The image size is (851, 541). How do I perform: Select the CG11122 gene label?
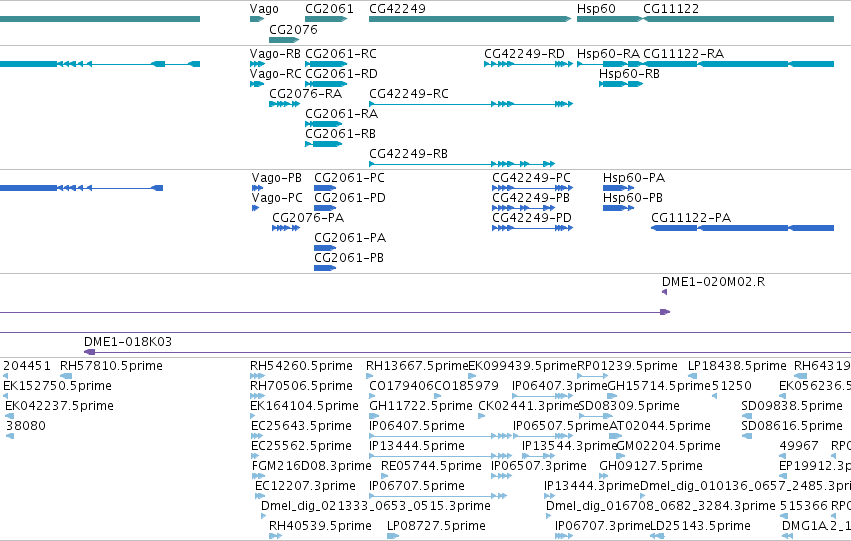pos(671,9)
